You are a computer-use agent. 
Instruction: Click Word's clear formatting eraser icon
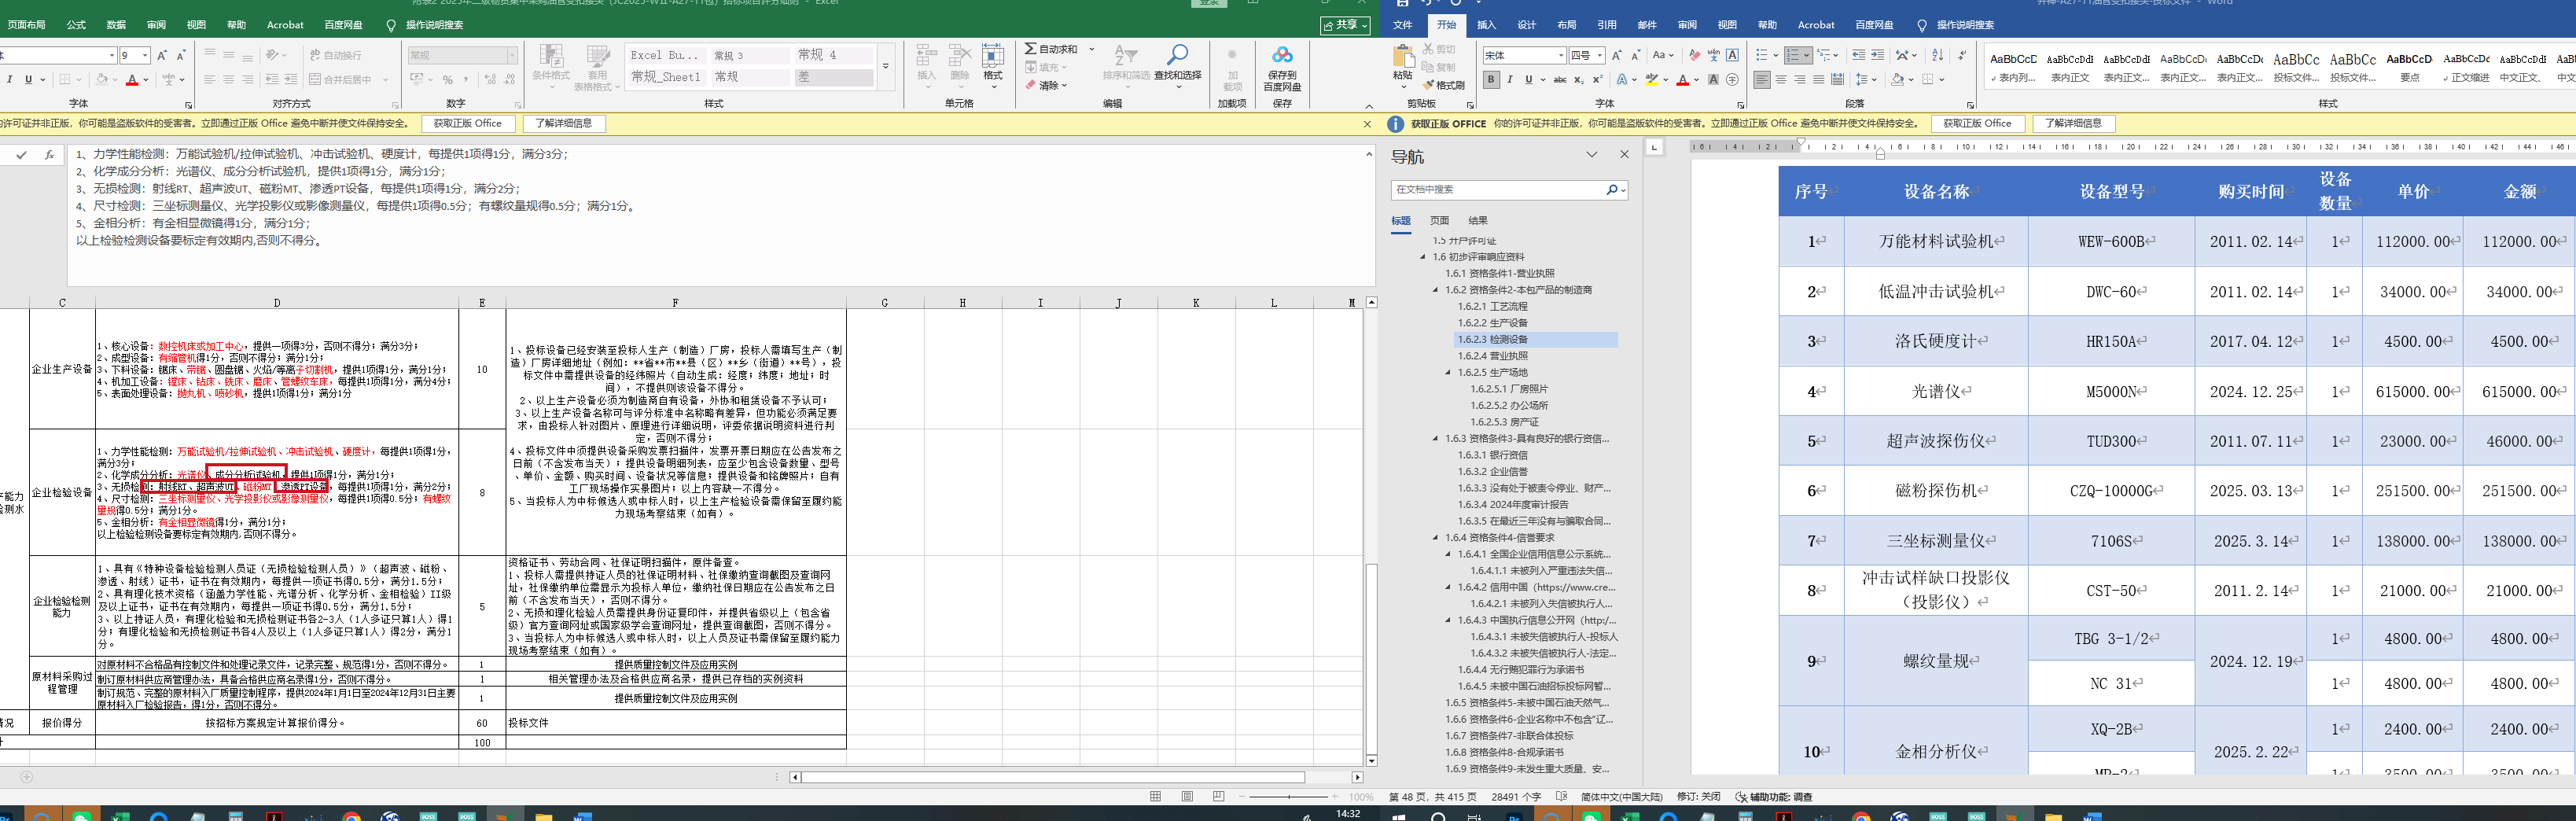coord(1694,55)
